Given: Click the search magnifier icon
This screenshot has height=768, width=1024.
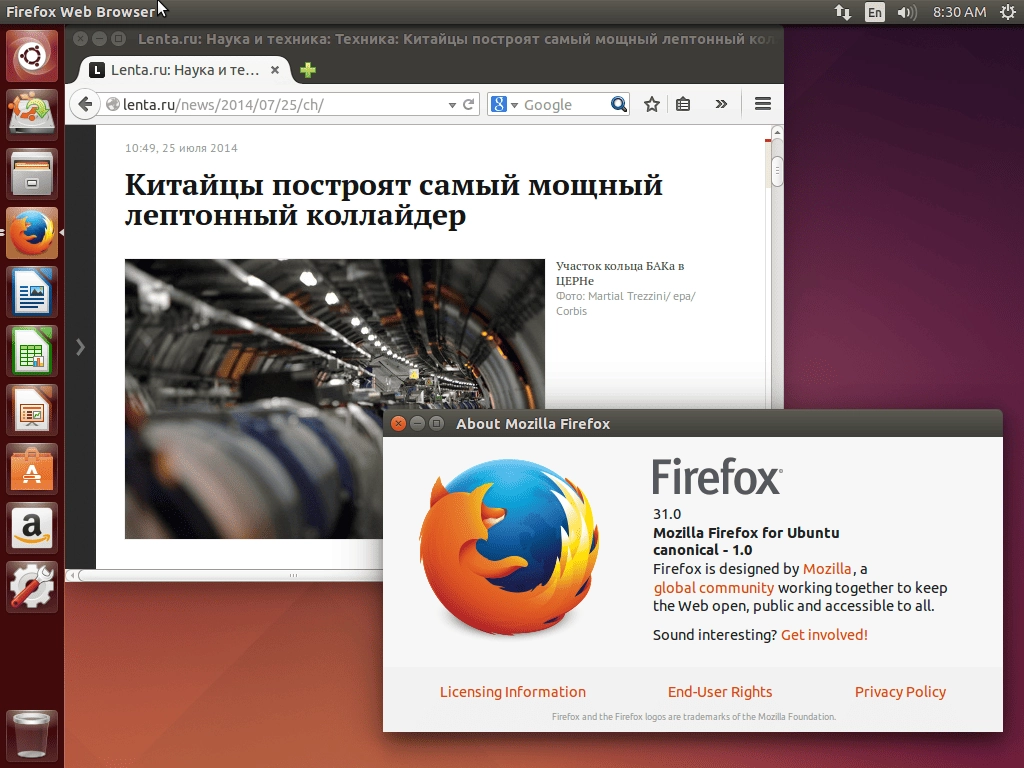Looking at the screenshot, I should pos(618,104).
